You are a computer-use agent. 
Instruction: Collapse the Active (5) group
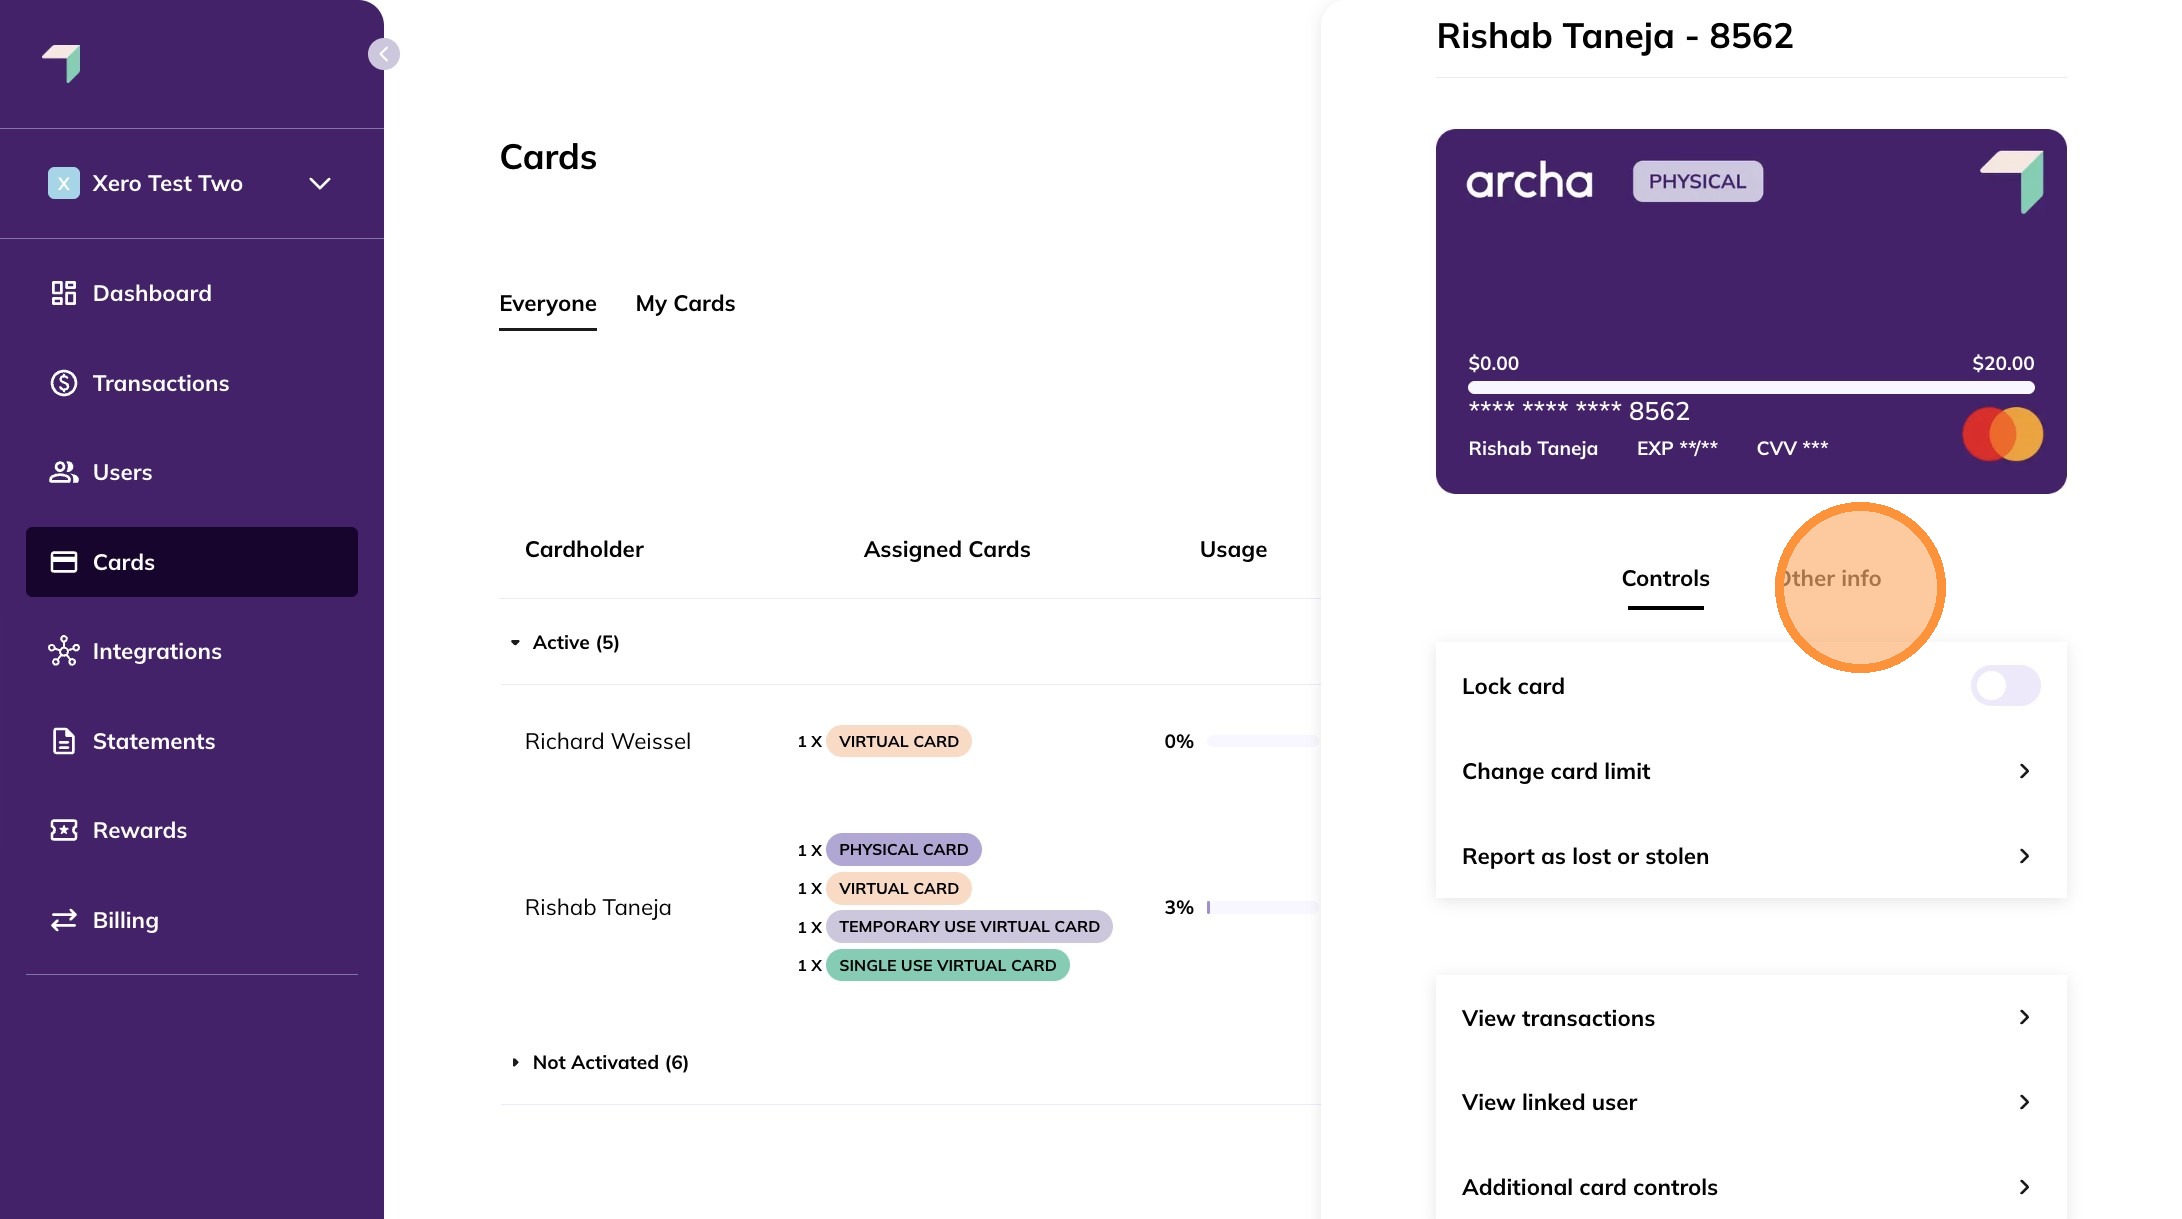point(516,643)
